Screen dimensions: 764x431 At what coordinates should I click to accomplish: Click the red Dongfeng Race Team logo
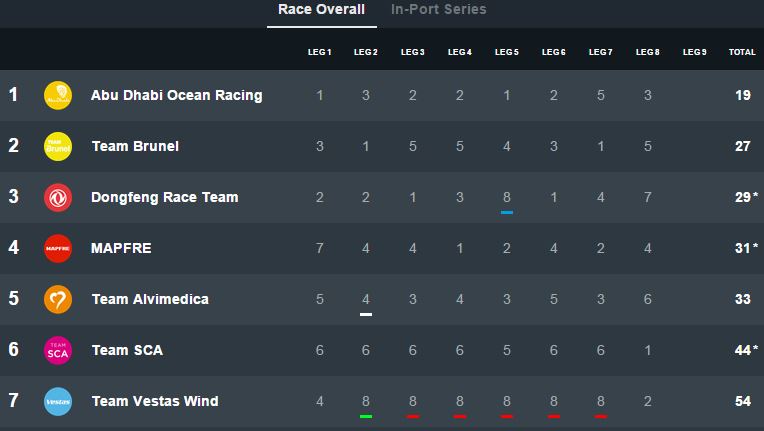[x=58, y=198]
